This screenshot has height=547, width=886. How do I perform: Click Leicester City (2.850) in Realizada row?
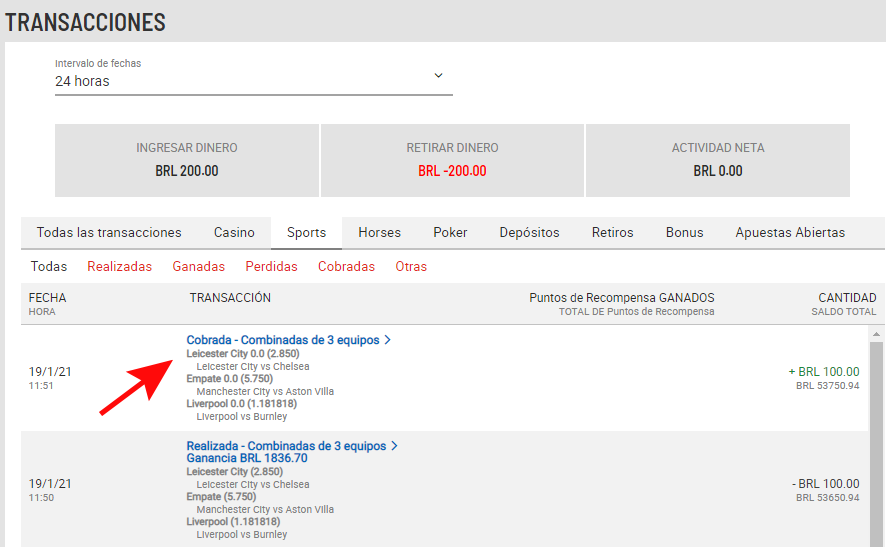click(x=234, y=471)
